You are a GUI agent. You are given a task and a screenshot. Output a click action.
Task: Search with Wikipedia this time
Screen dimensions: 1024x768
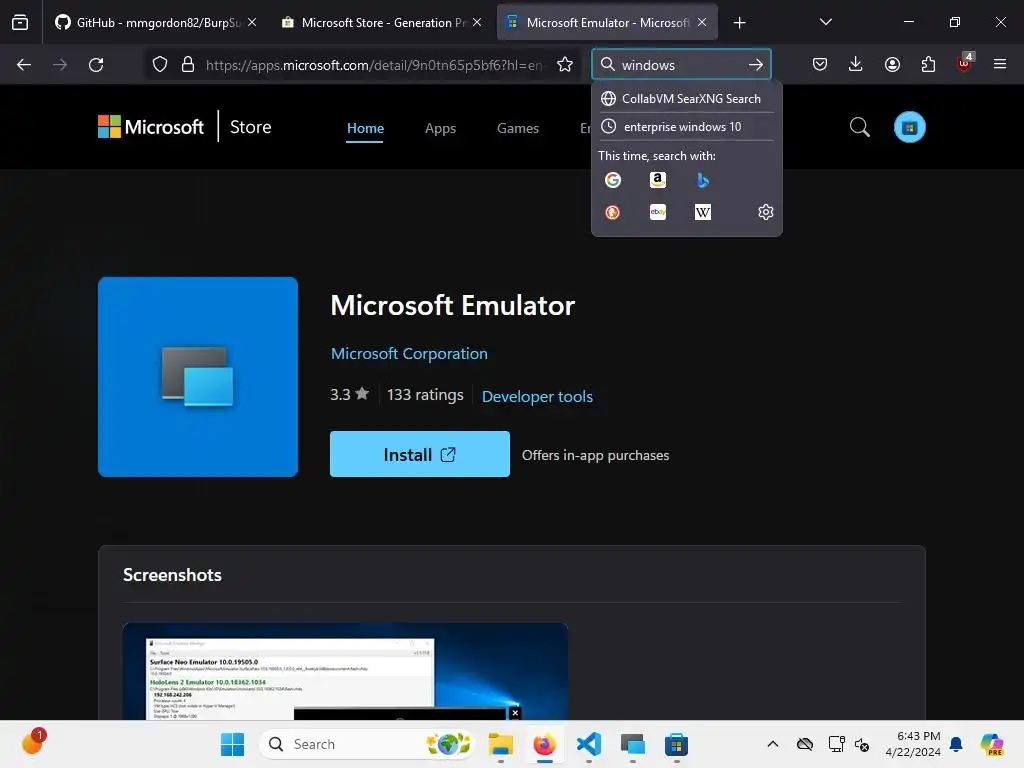703,212
